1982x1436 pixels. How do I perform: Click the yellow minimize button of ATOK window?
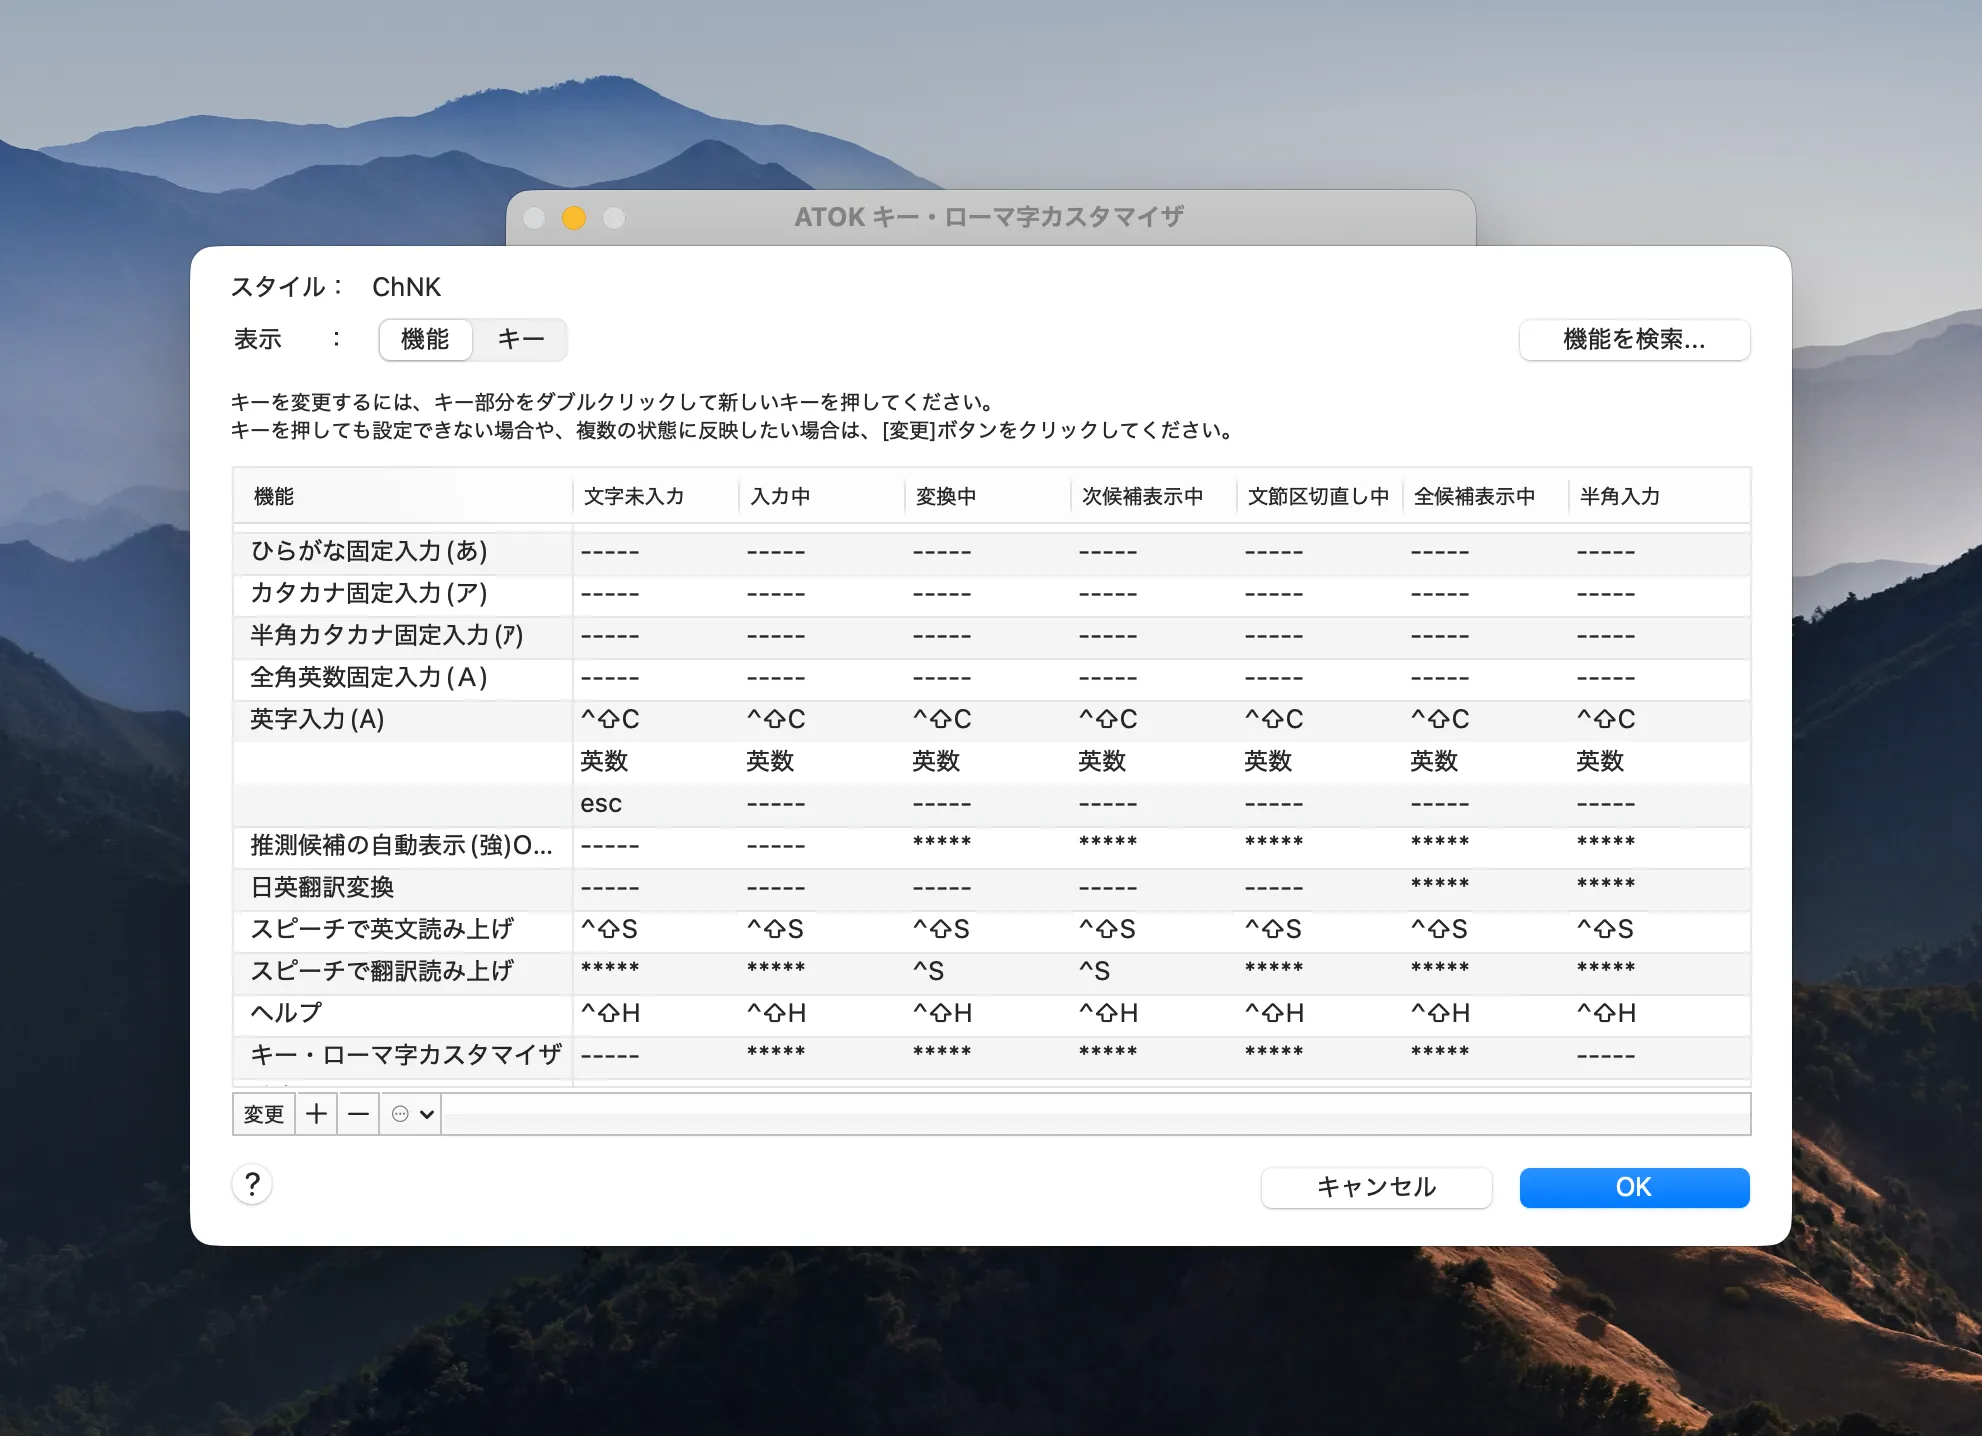coord(574,218)
